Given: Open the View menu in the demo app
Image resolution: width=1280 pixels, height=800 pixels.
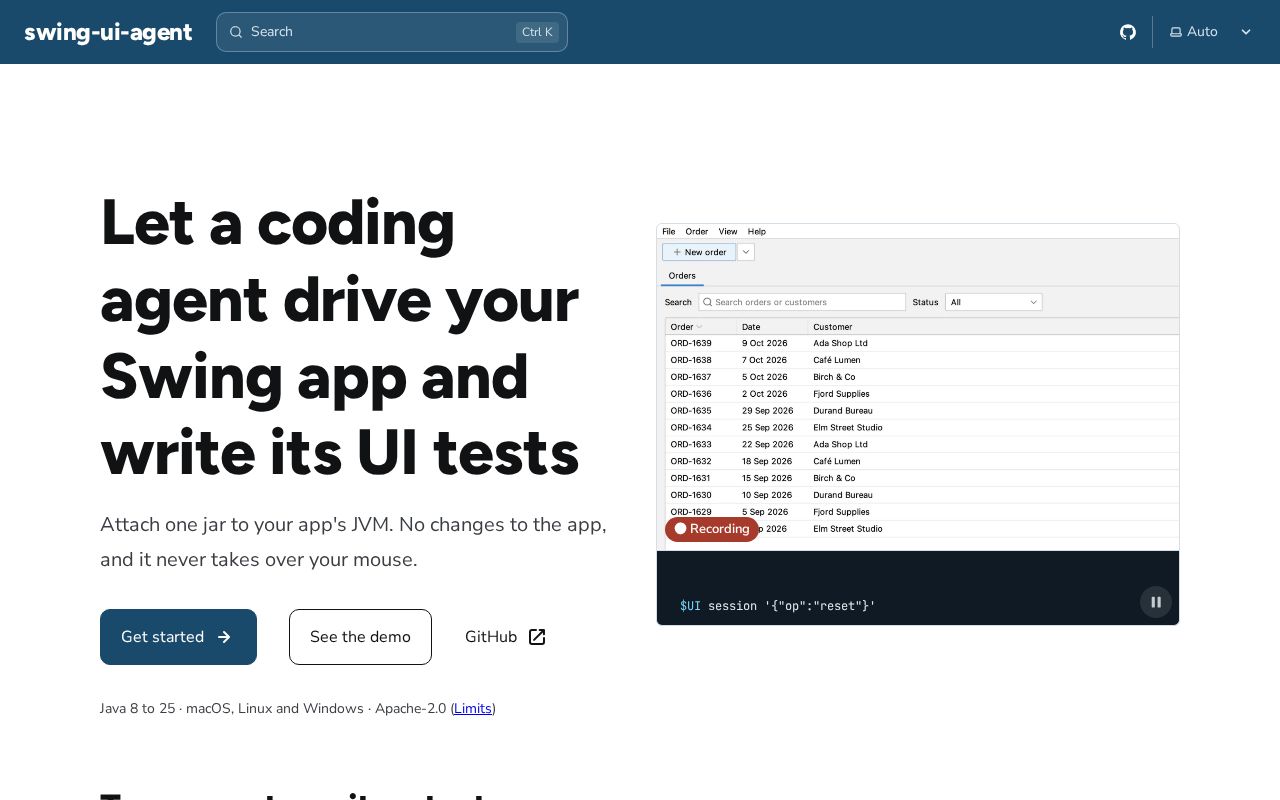Looking at the screenshot, I should pos(728,231).
